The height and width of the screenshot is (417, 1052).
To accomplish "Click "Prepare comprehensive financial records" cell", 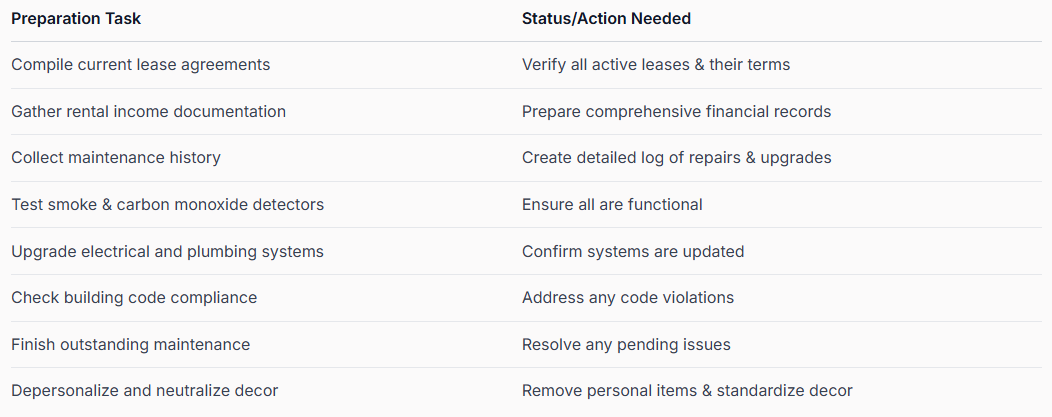I will pos(676,111).
